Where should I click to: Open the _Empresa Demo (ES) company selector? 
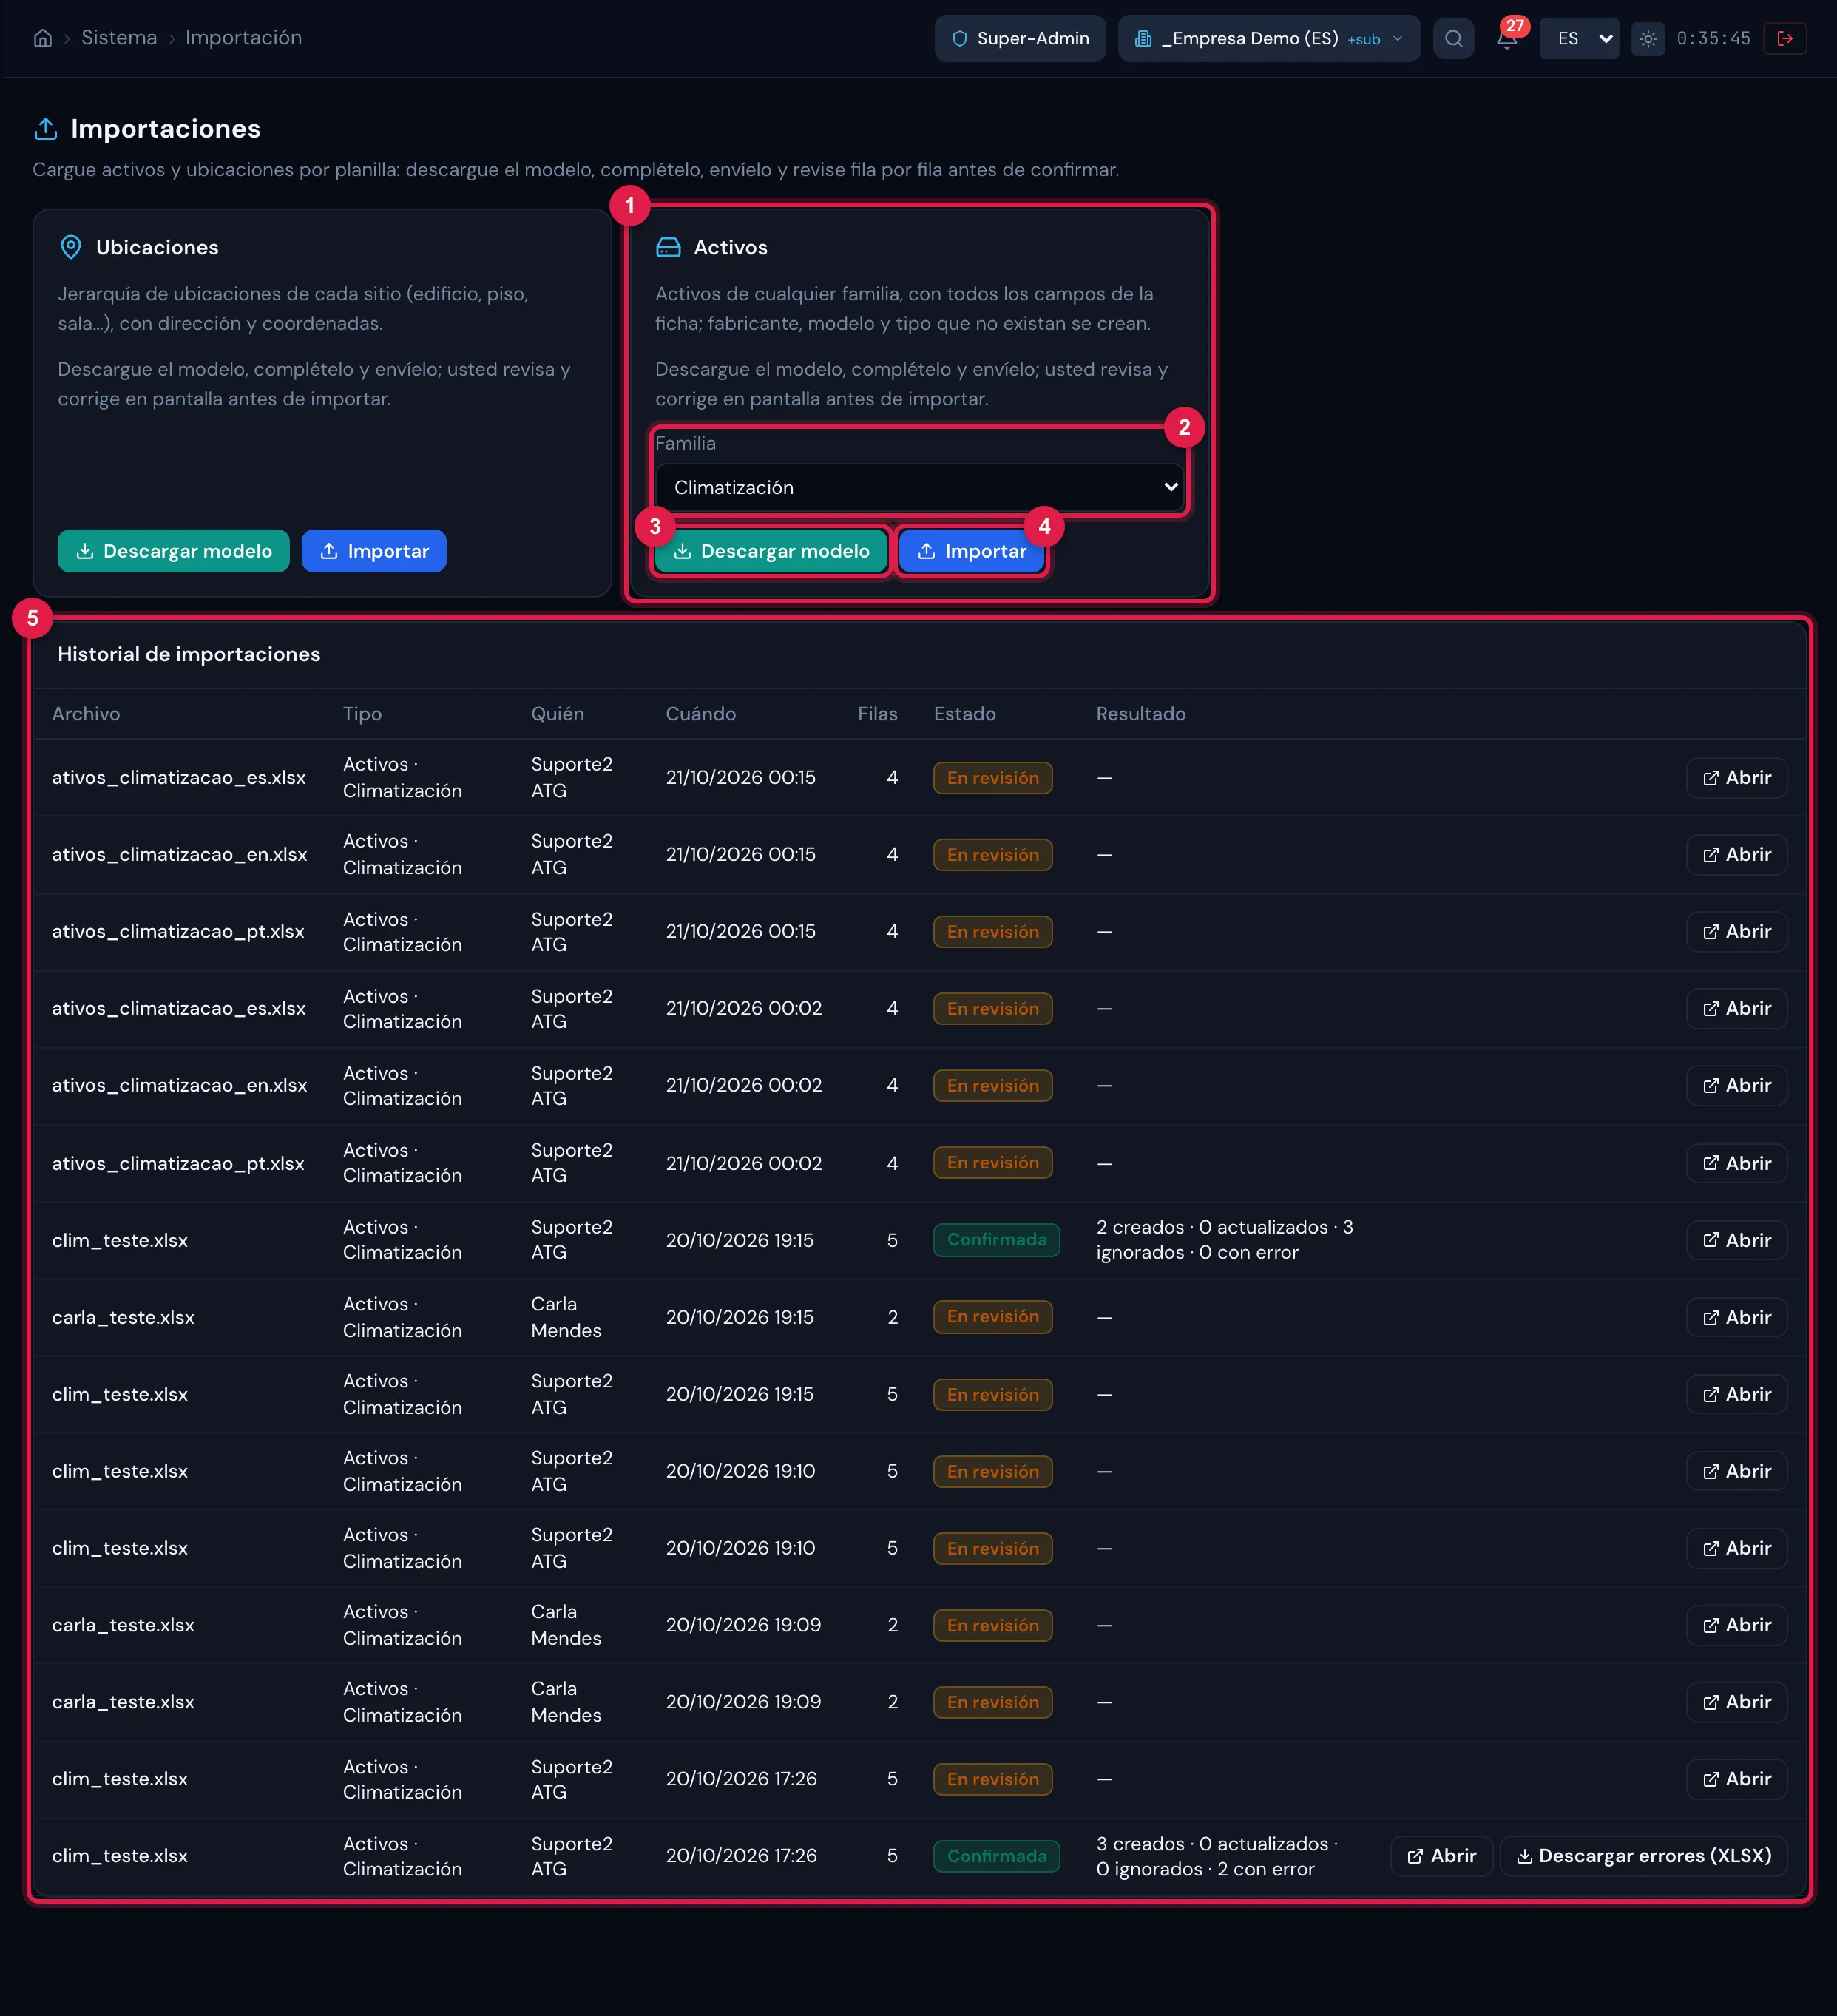pos(1269,39)
